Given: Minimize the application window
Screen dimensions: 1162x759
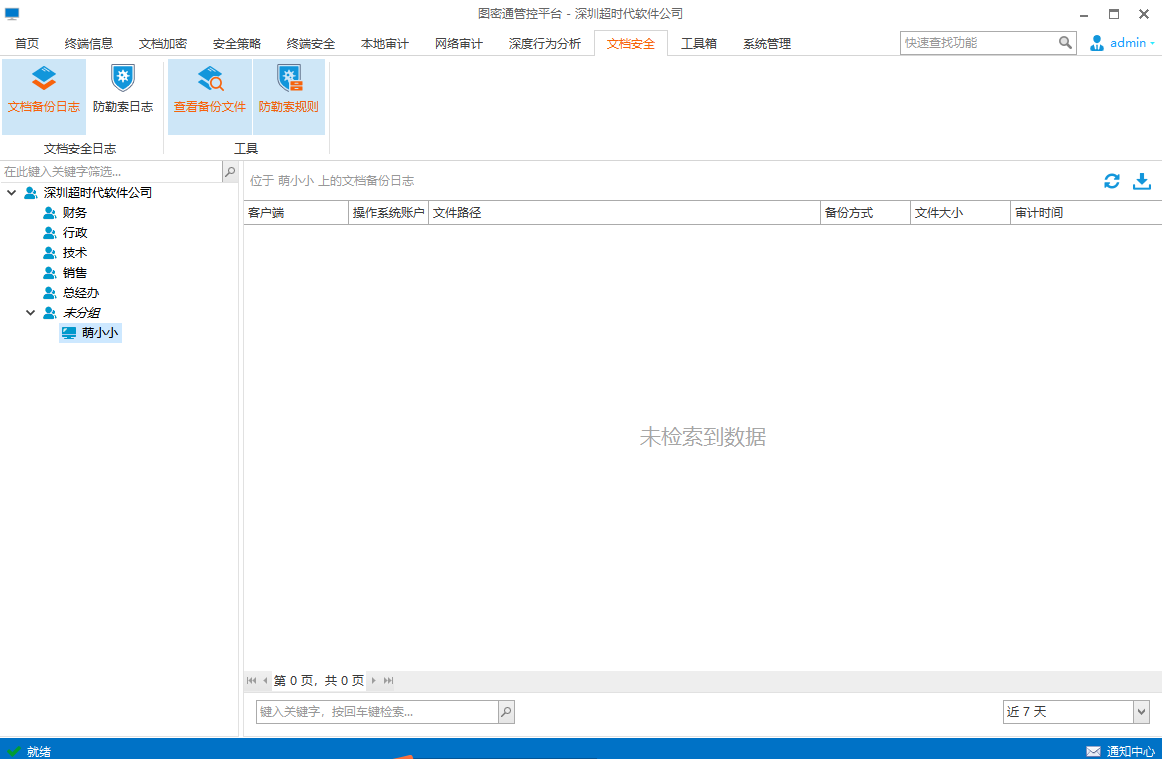Looking at the screenshot, I should pyautogui.click(x=1083, y=14).
